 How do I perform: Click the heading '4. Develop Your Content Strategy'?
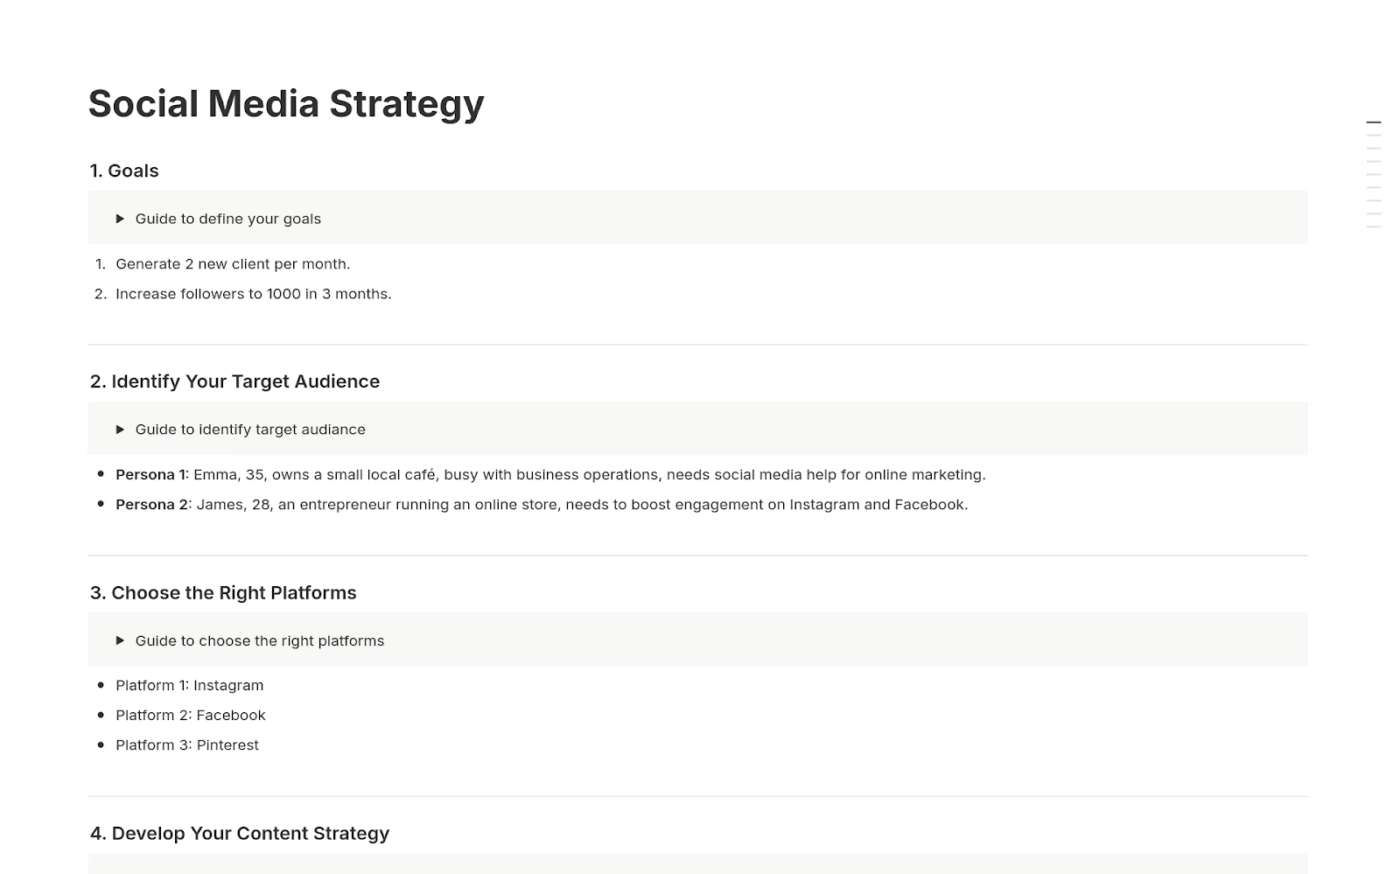pyautogui.click(x=240, y=833)
